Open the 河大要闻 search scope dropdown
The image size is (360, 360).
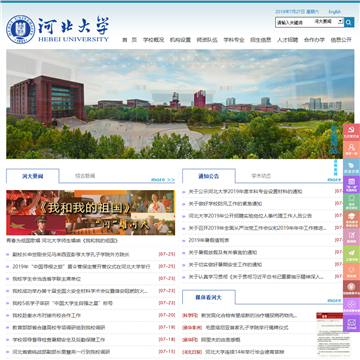tap(328, 22)
